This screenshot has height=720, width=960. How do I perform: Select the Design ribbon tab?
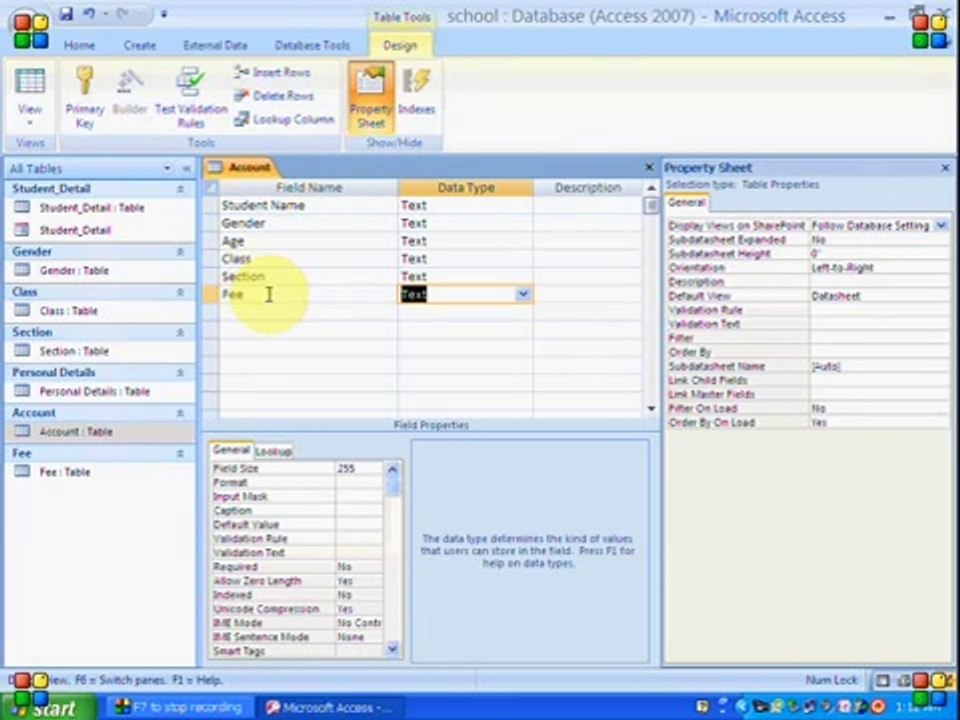(x=400, y=45)
